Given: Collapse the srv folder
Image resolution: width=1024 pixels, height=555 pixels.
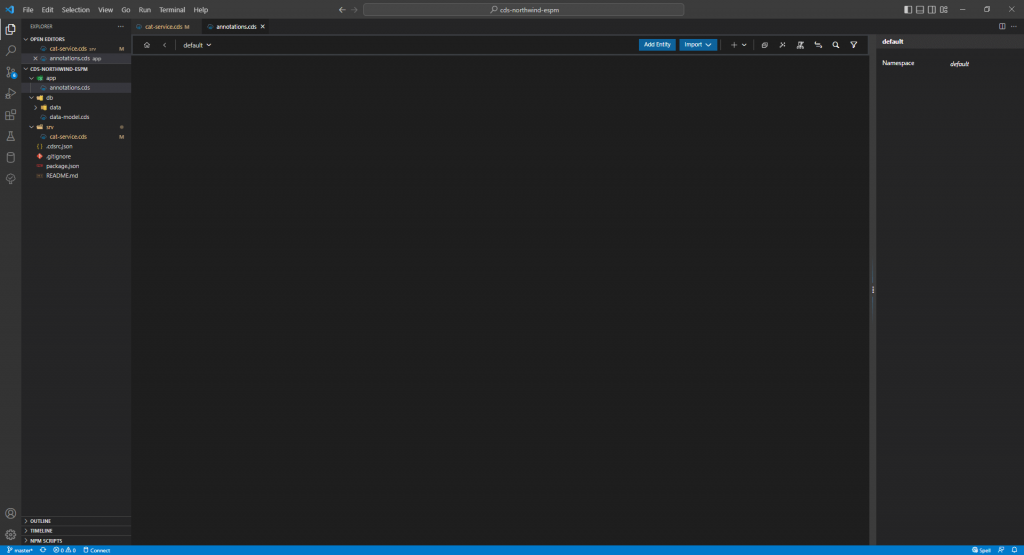Looking at the screenshot, I should (31, 127).
